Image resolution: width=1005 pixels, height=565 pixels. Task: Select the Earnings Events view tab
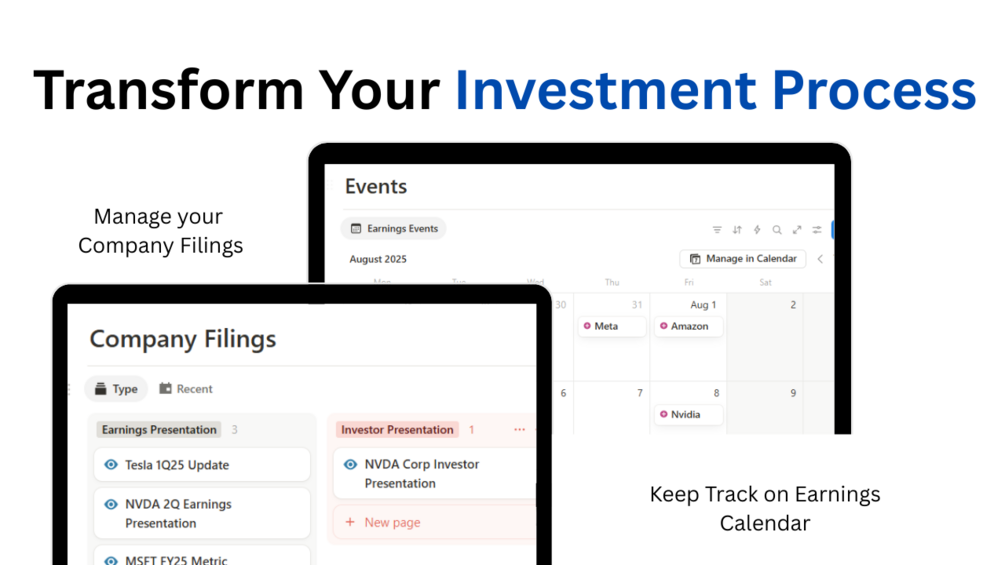[x=393, y=229]
